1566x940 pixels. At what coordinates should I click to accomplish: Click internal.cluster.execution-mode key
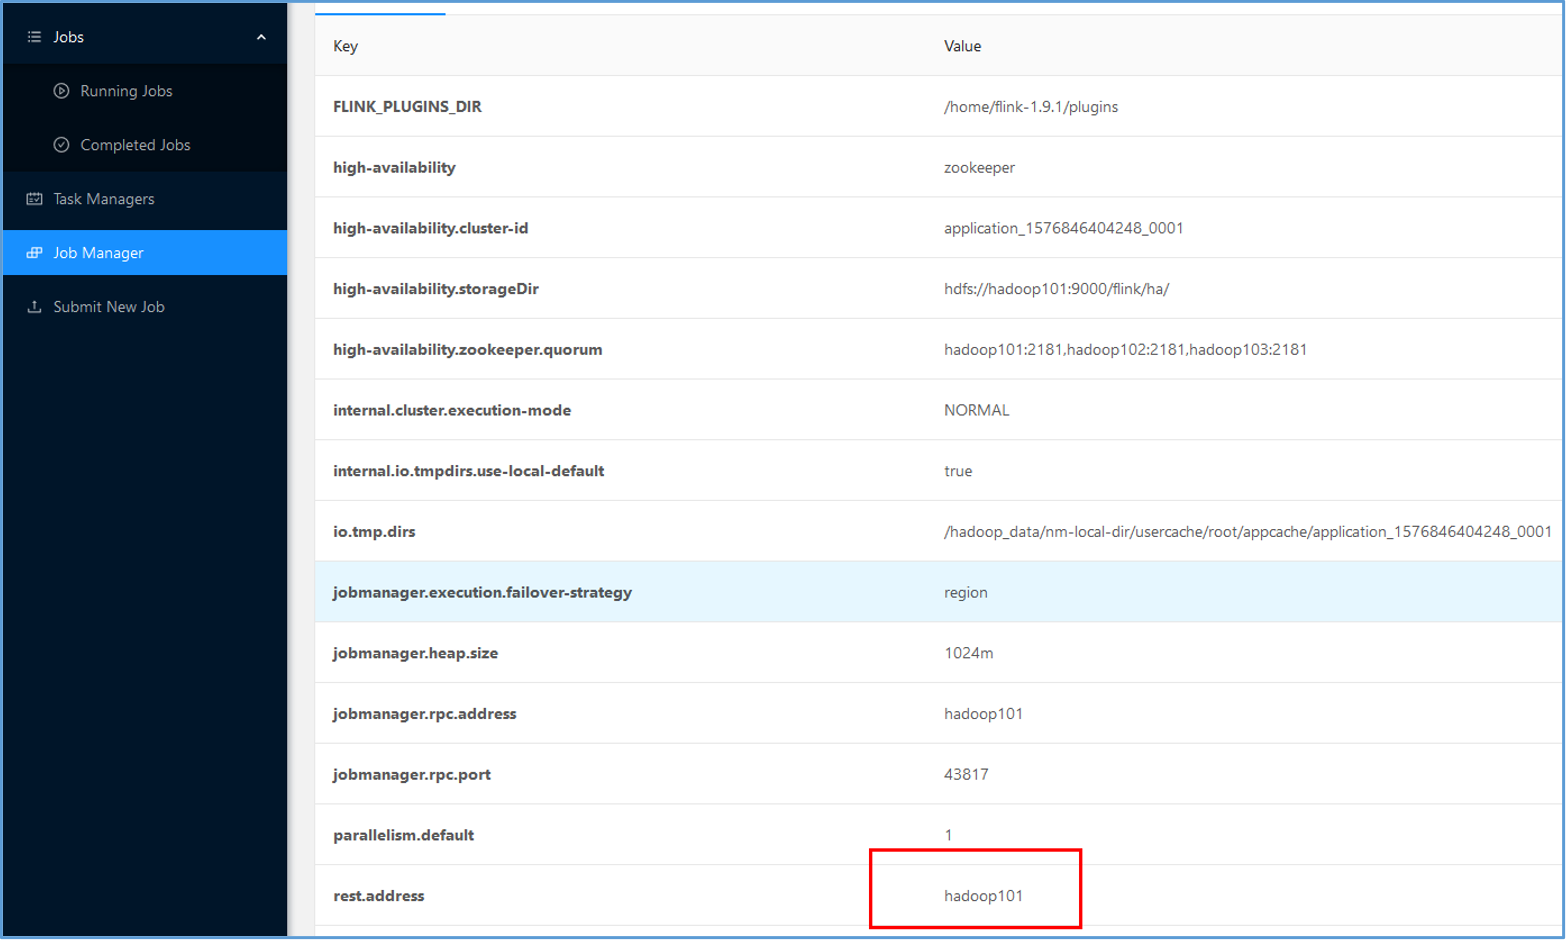(x=452, y=410)
